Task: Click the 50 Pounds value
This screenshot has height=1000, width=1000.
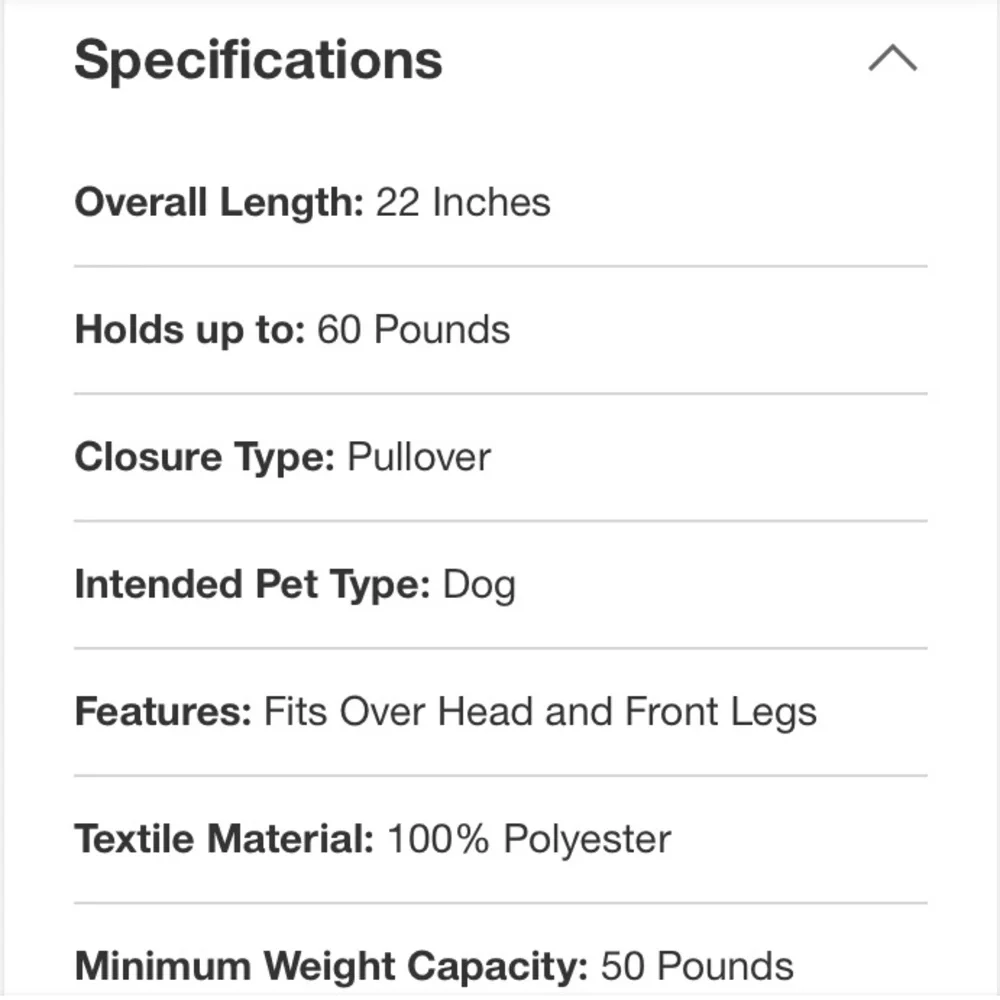Action: click(697, 966)
